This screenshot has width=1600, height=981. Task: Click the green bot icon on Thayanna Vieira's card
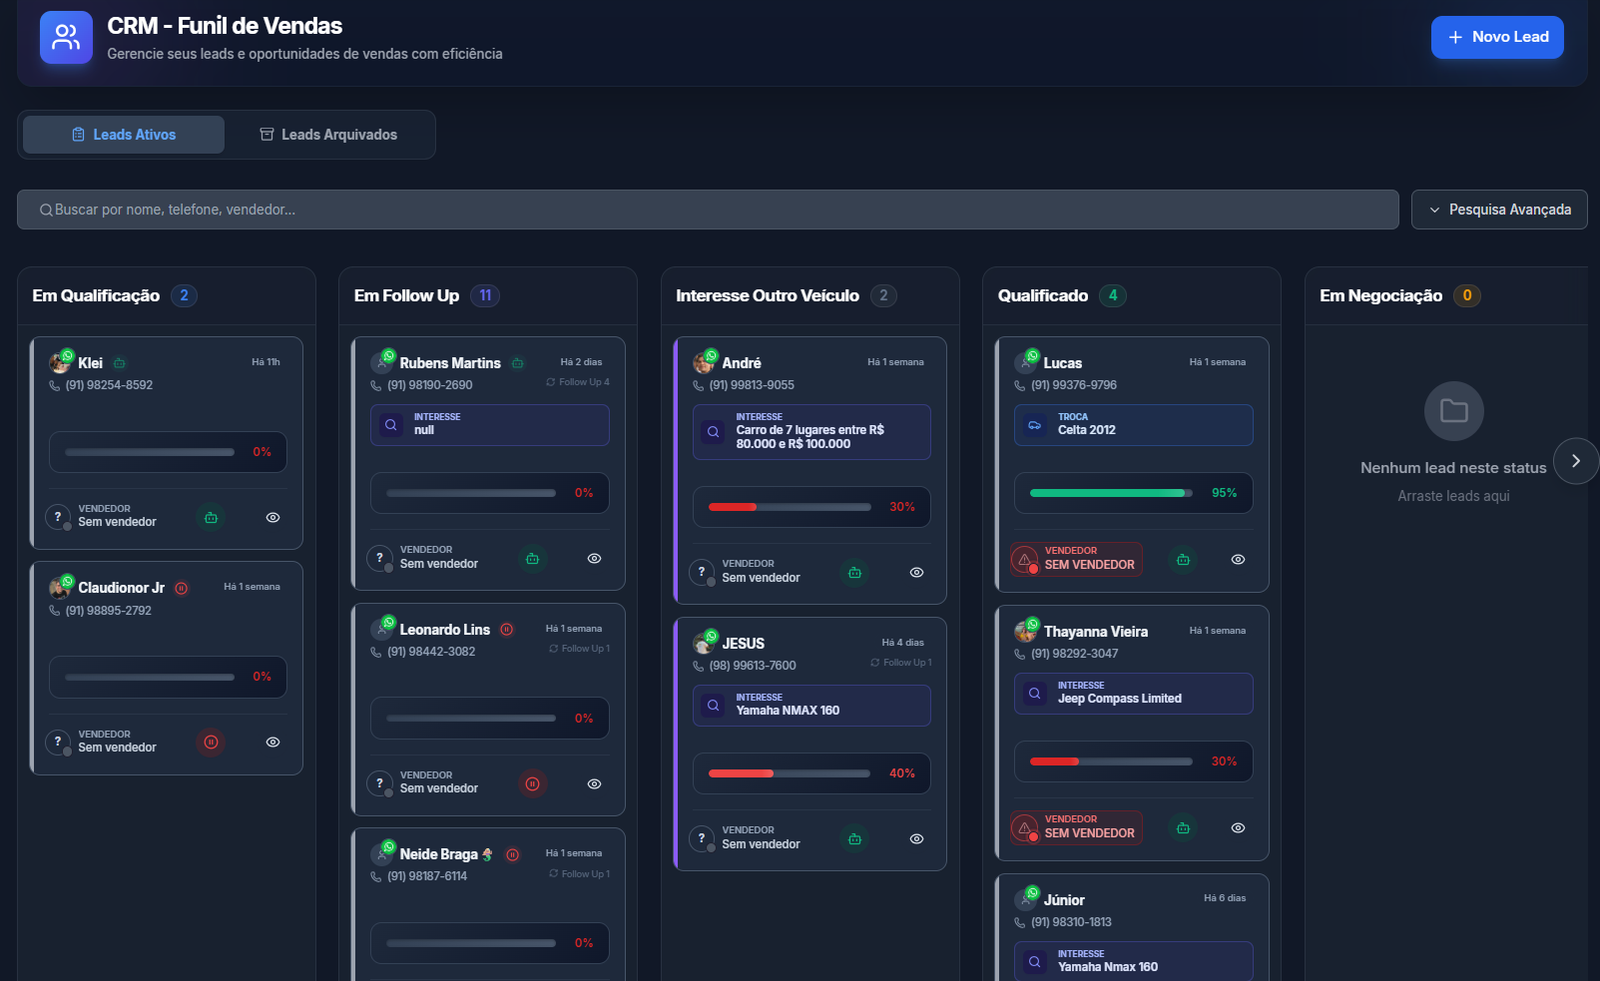point(1183,828)
